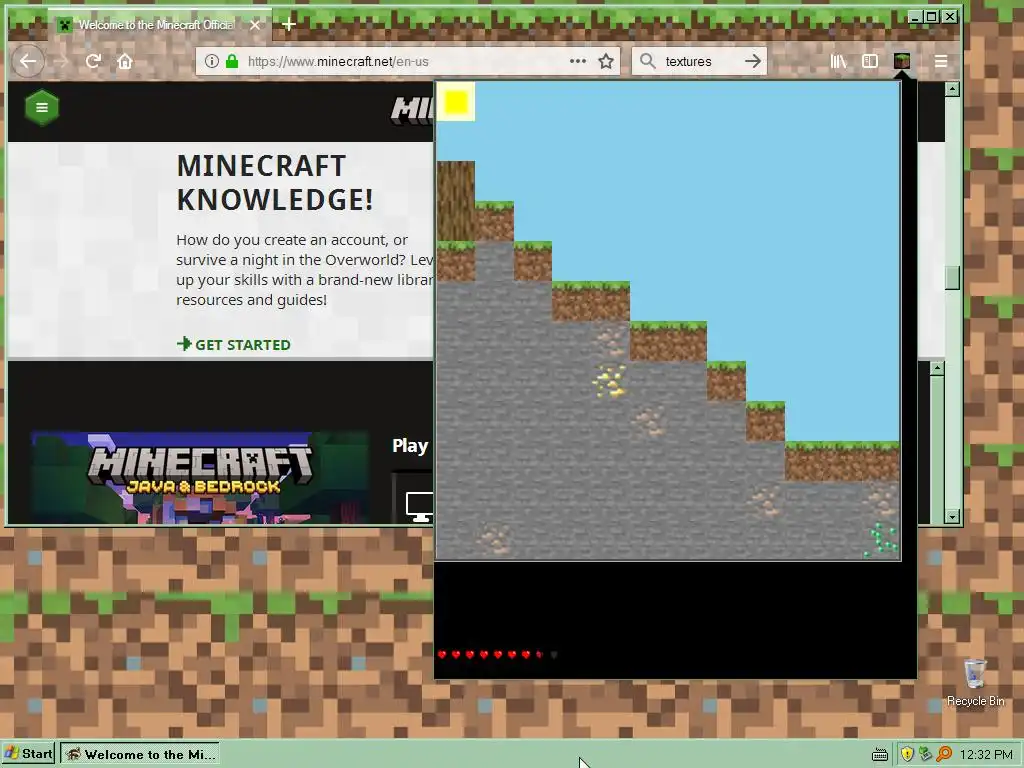
Task: Click inner panel scrollbar up arrow
Action: pyautogui.click(x=937, y=368)
